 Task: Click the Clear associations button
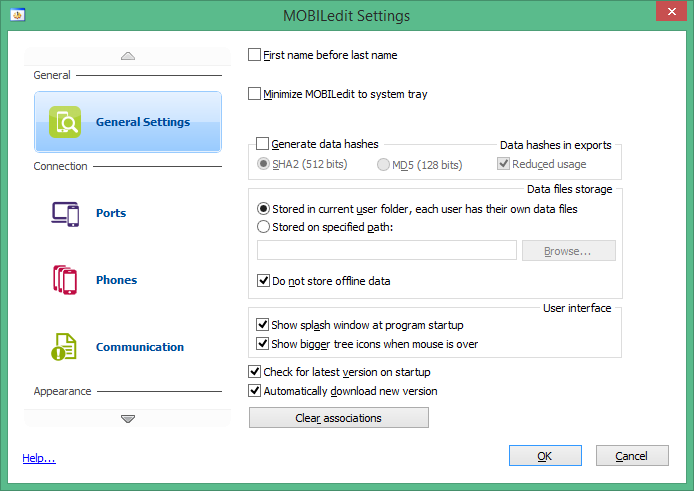(x=339, y=418)
